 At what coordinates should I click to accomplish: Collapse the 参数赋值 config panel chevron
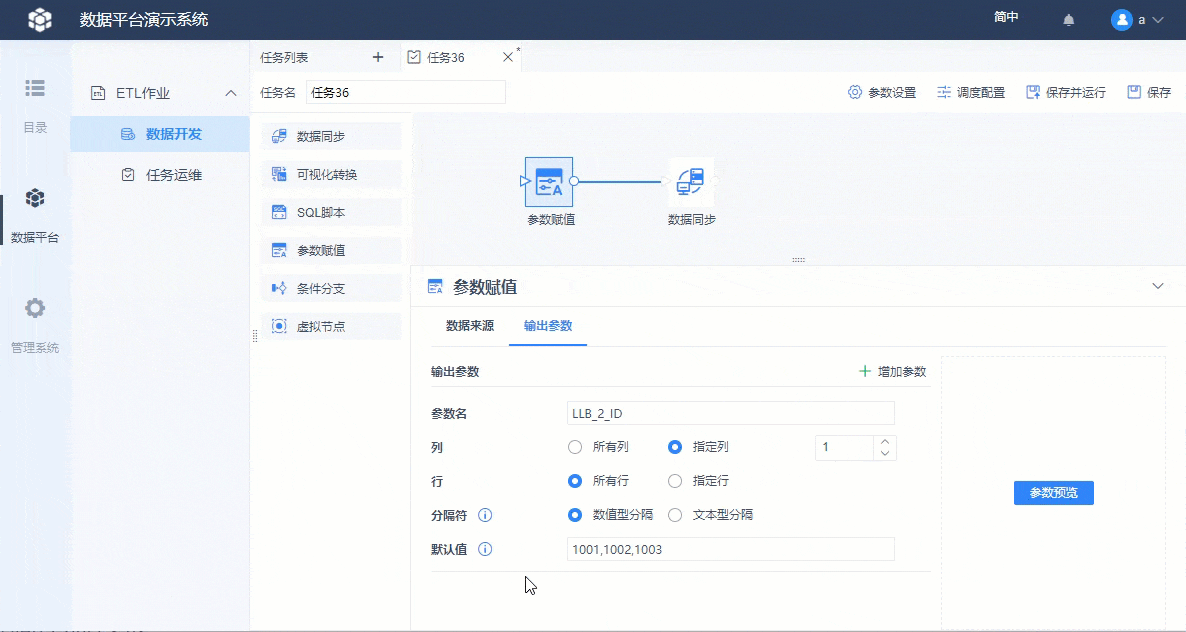point(1157,286)
